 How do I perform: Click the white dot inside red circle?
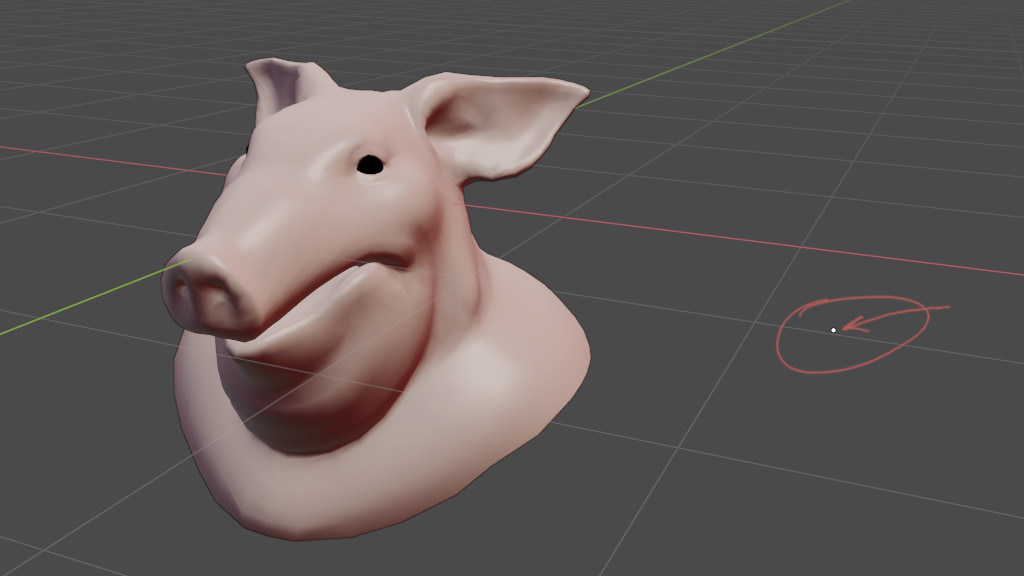coord(833,330)
